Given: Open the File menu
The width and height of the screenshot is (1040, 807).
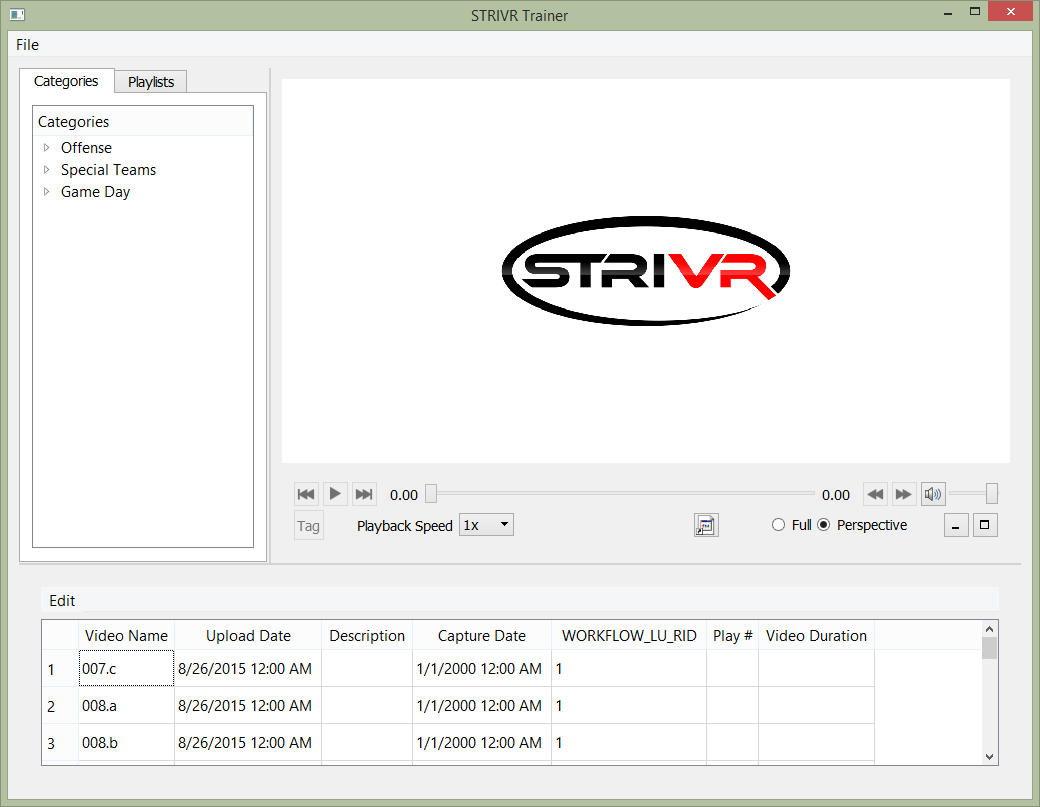Looking at the screenshot, I should [x=27, y=44].
